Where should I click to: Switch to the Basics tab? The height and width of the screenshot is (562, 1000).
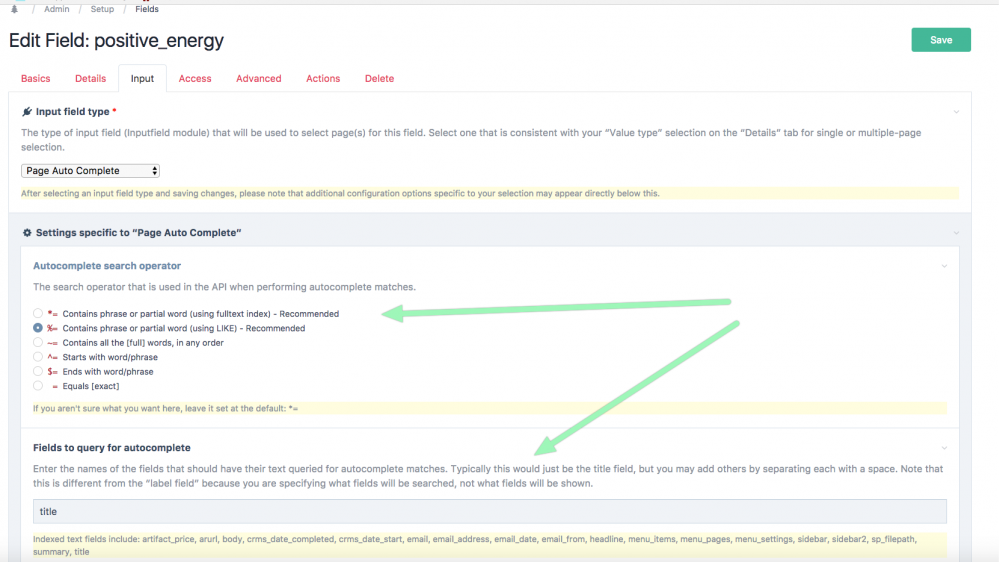point(35,79)
